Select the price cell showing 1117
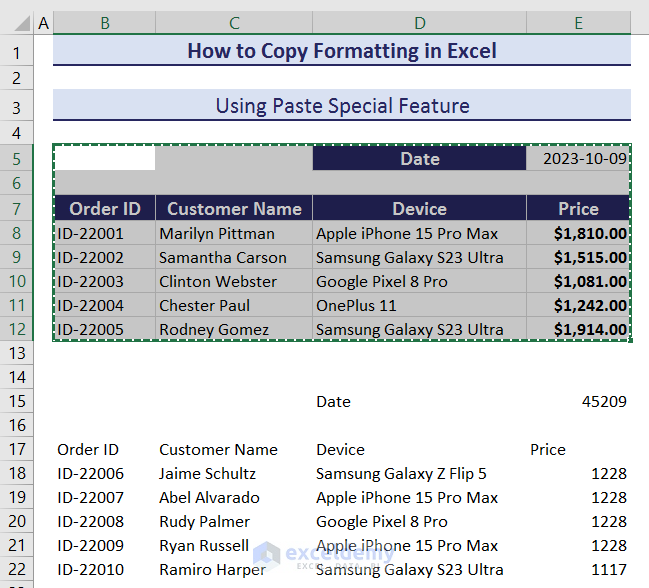Screen dimensions: 649x588 tap(578, 569)
